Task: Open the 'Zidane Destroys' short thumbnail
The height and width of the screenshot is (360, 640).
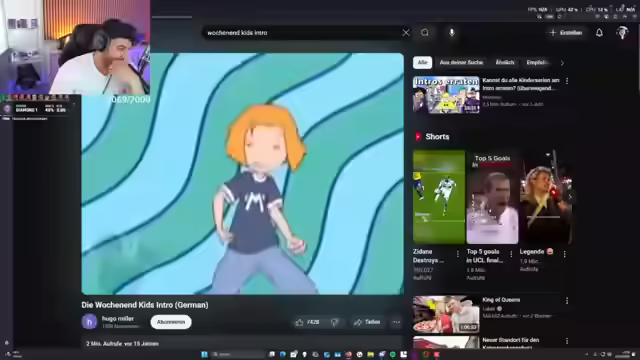Action: point(439,197)
